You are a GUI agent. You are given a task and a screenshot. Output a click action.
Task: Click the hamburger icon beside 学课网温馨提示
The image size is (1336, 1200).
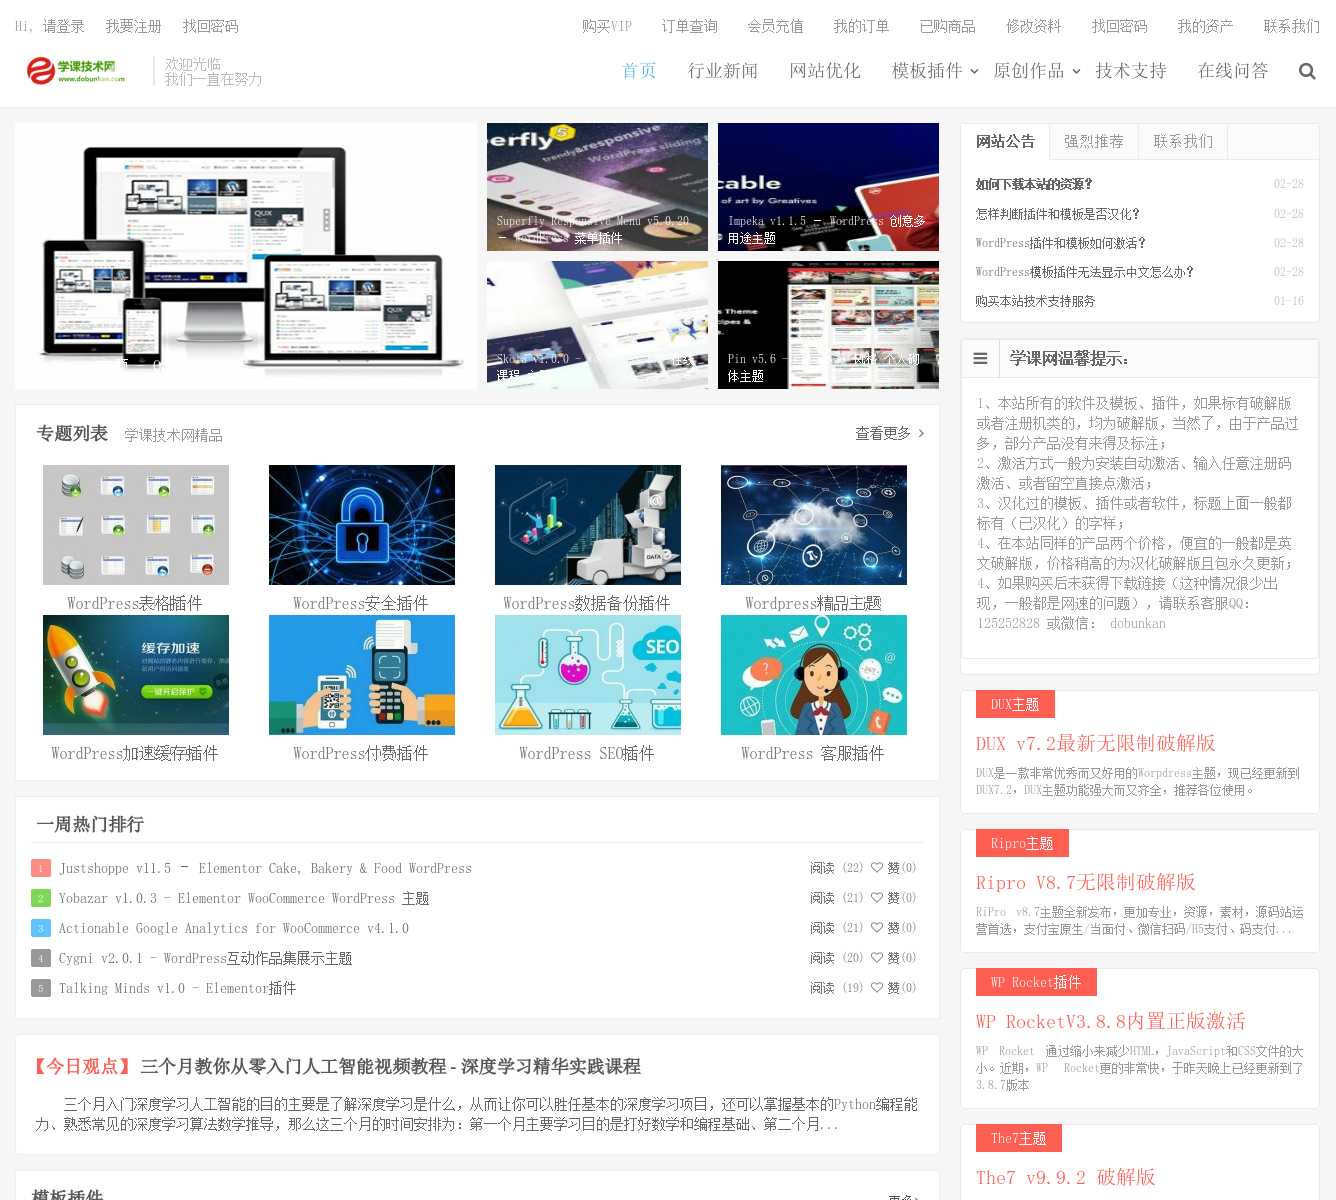pos(980,358)
